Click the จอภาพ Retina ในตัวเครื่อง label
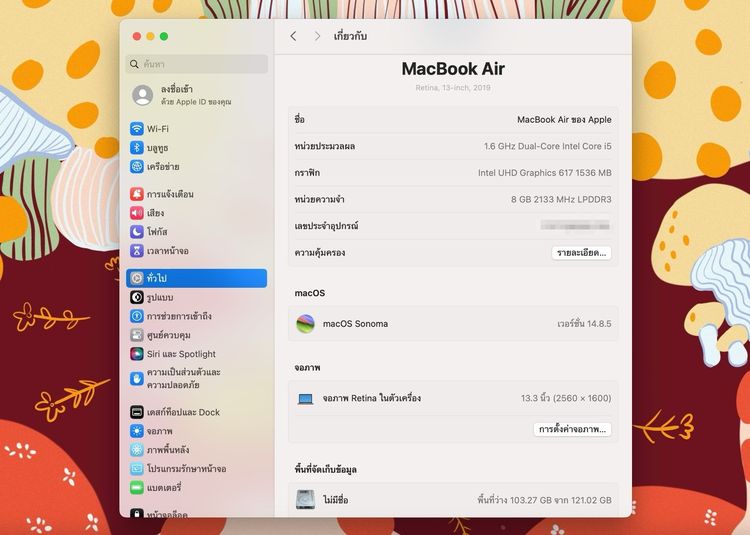Image resolution: width=750 pixels, height=535 pixels. 372,398
